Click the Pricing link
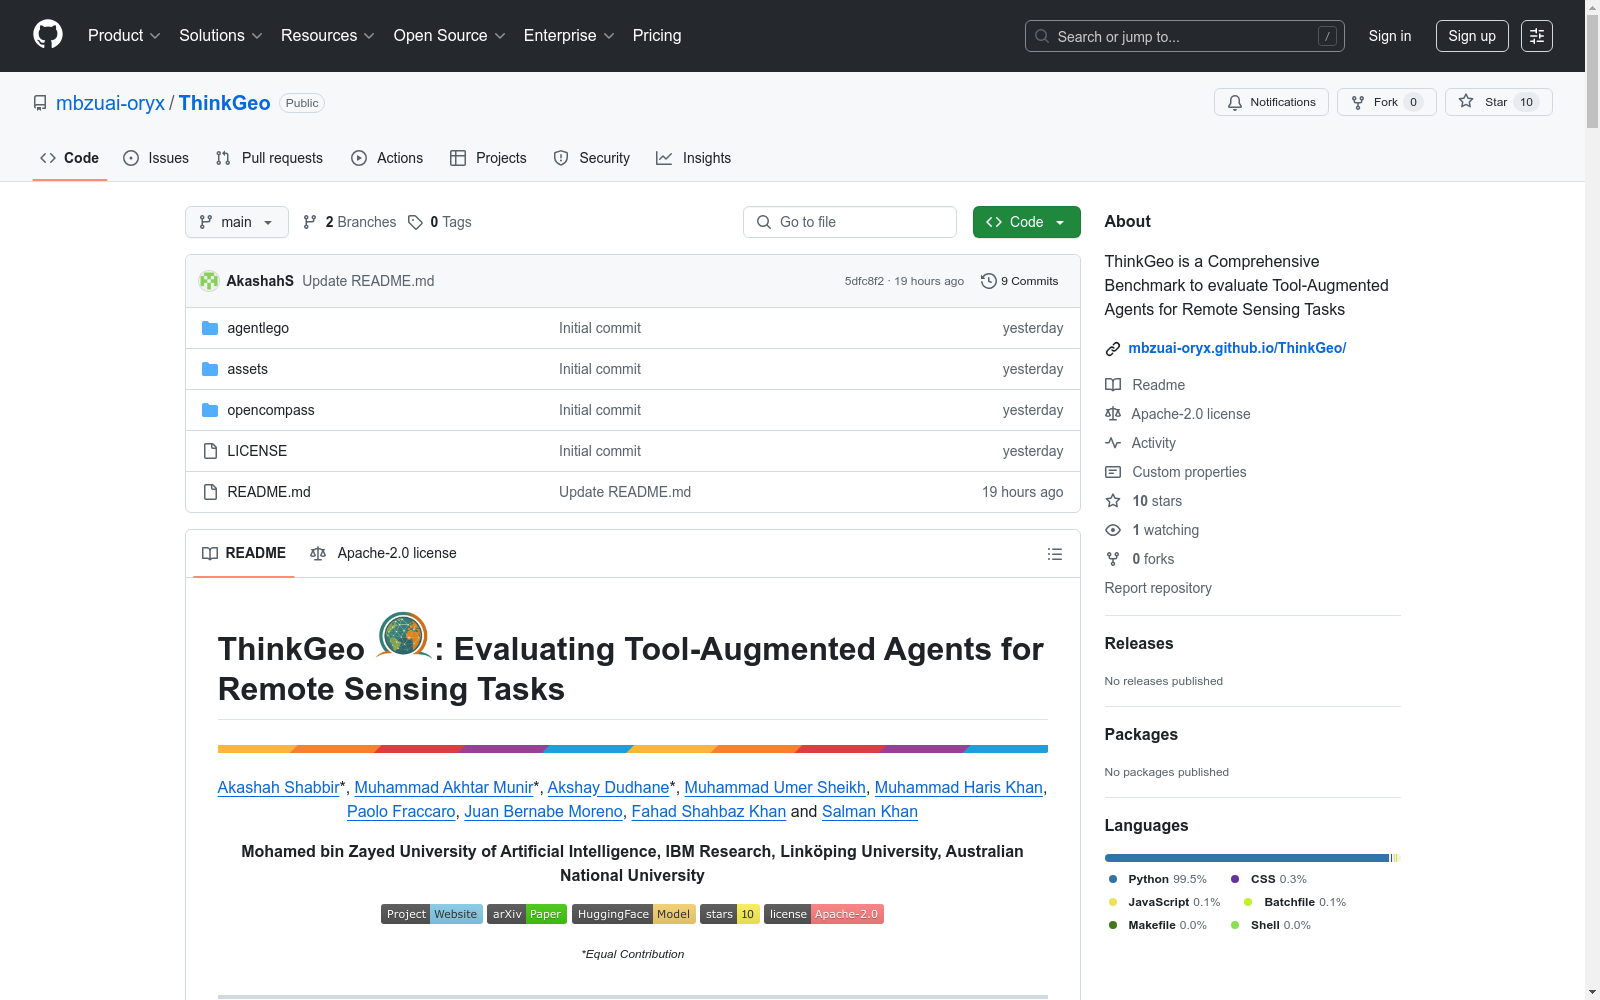 pyautogui.click(x=657, y=36)
